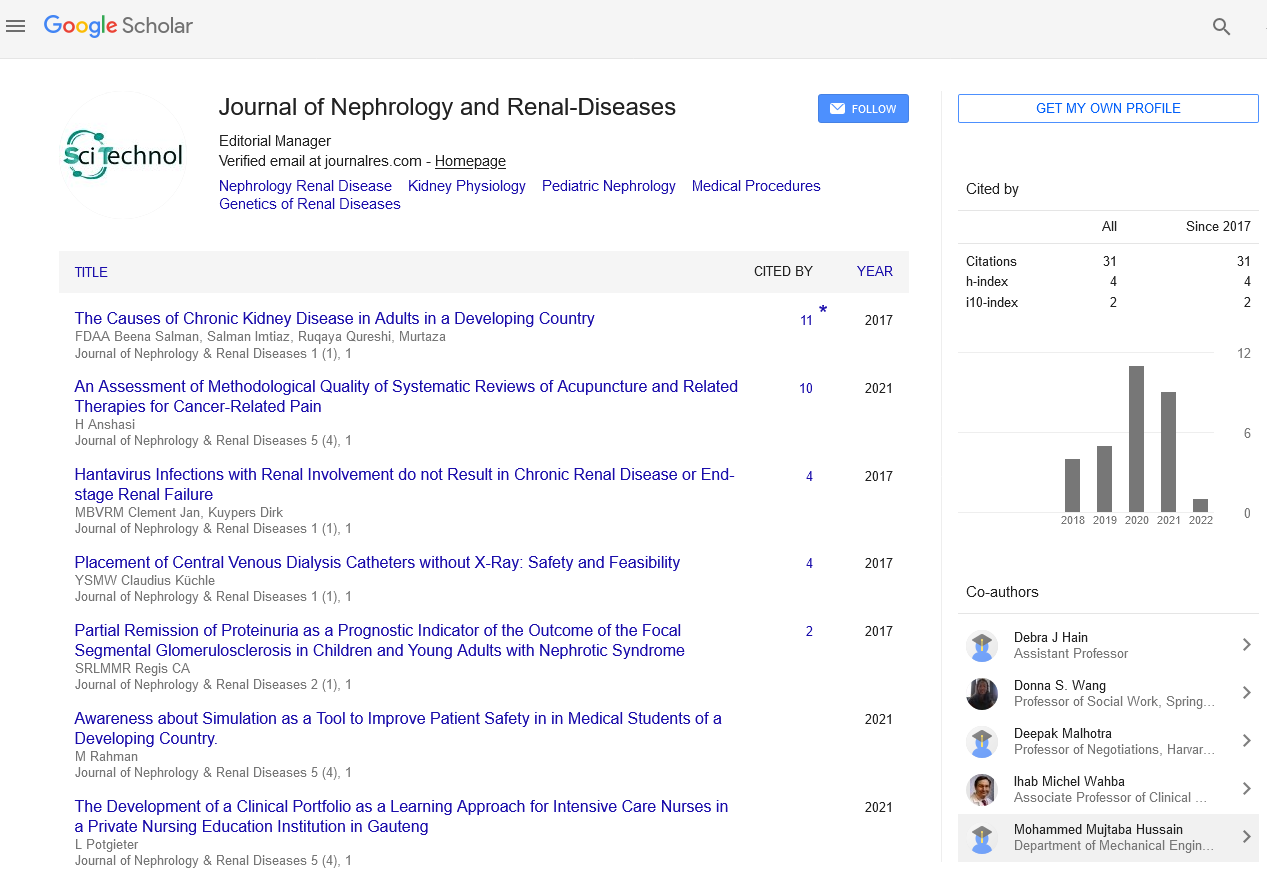Click citation count 4 for Hantavirus article
This screenshot has height=878, width=1267.
click(809, 476)
